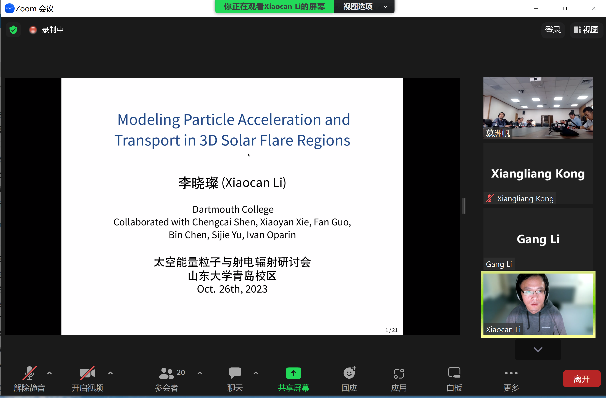Click the green encryption shield icon

point(14,30)
